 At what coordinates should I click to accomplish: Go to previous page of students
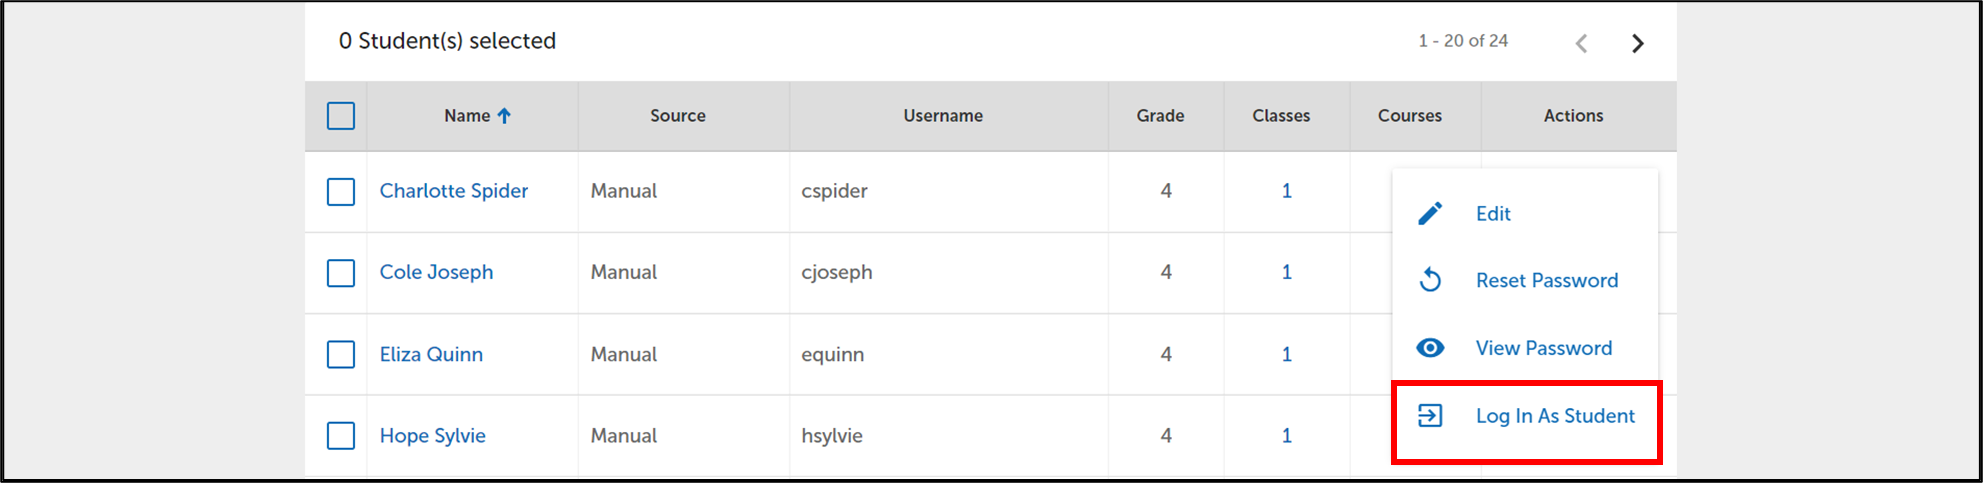[1581, 43]
